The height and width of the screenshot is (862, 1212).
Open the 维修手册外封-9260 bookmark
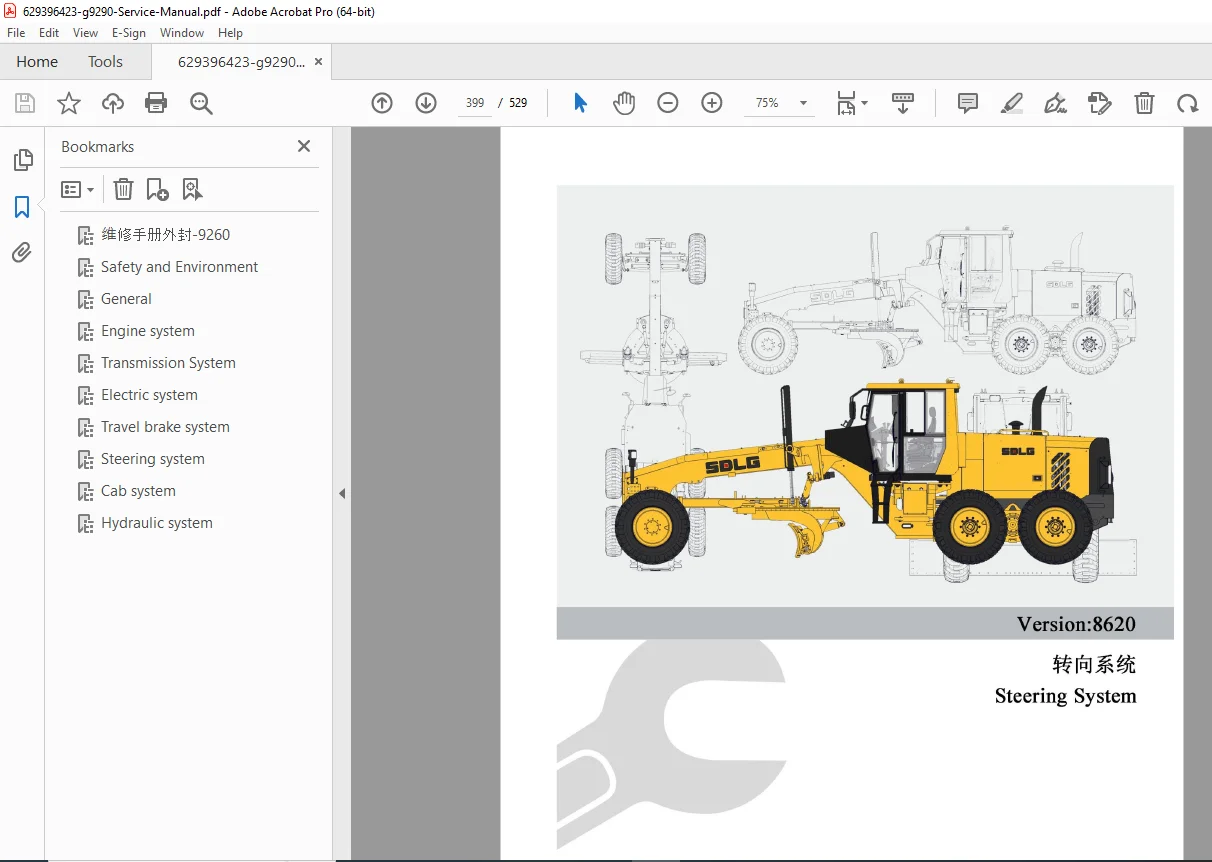coord(165,235)
